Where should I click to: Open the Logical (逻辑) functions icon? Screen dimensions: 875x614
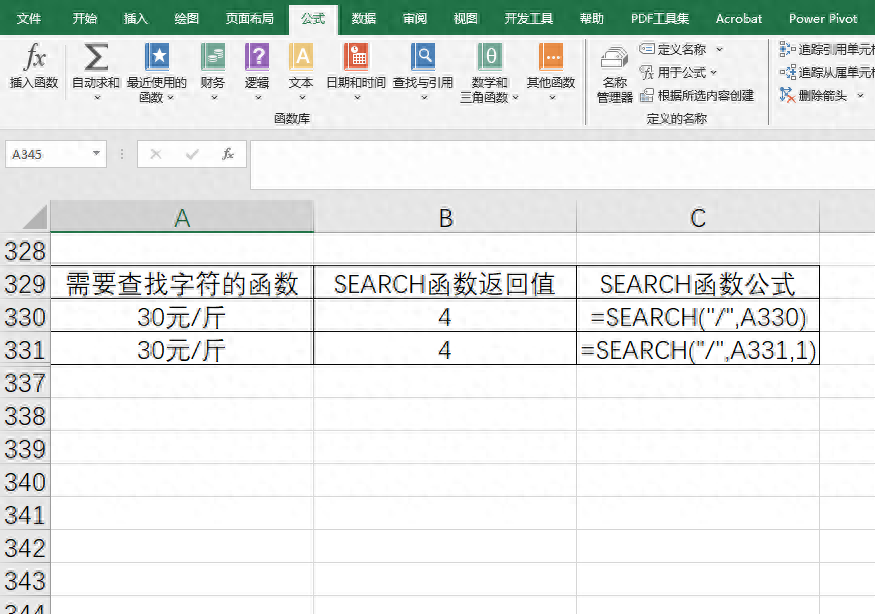point(257,56)
